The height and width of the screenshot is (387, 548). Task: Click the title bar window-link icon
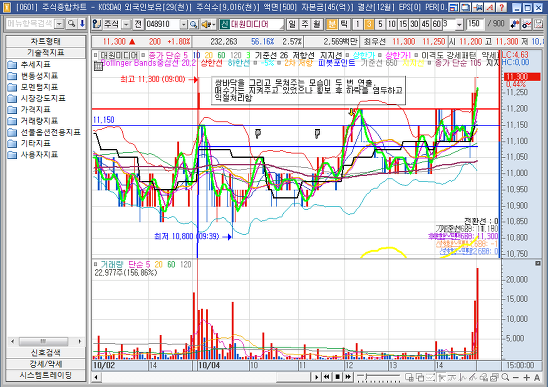pos(454,7)
